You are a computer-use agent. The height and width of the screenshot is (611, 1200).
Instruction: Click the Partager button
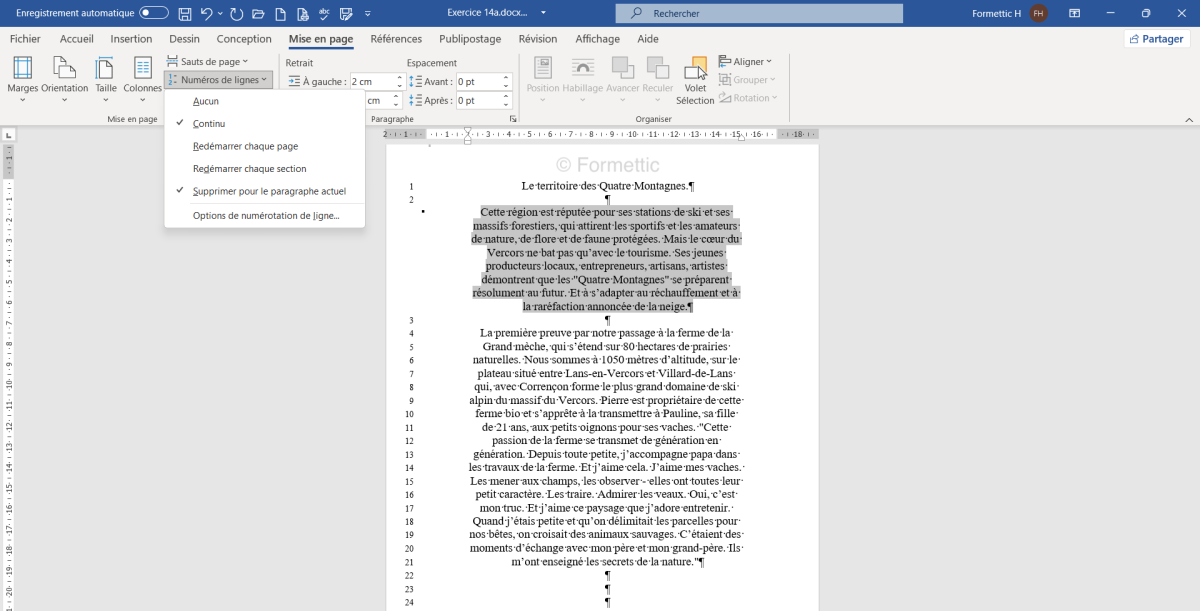point(1157,39)
